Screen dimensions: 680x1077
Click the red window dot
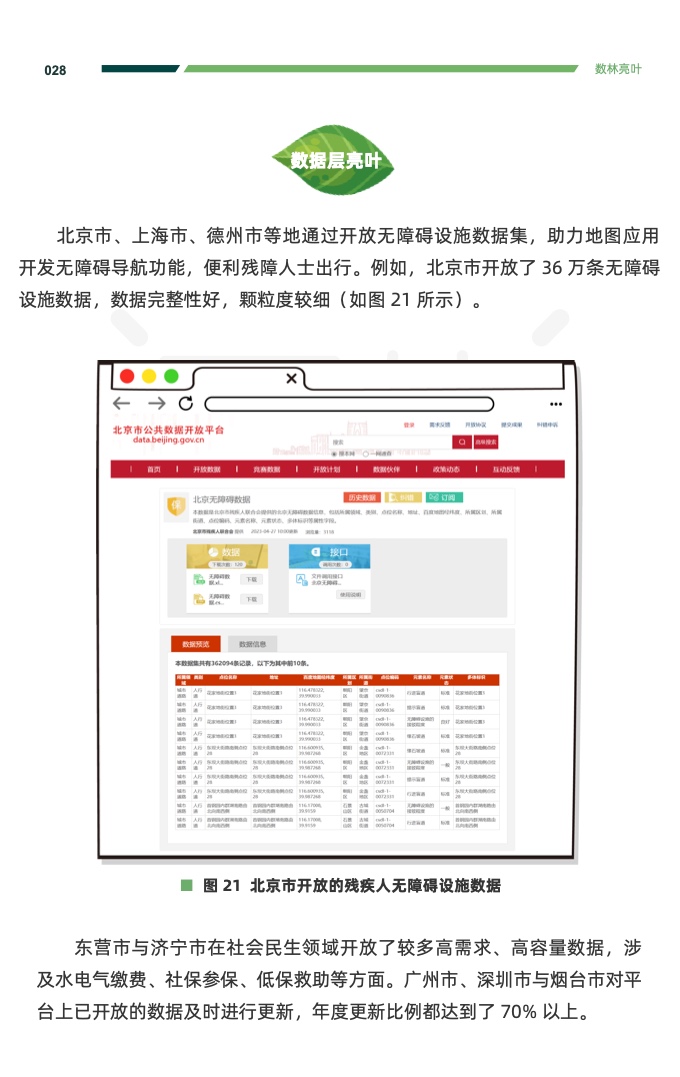pos(127,376)
